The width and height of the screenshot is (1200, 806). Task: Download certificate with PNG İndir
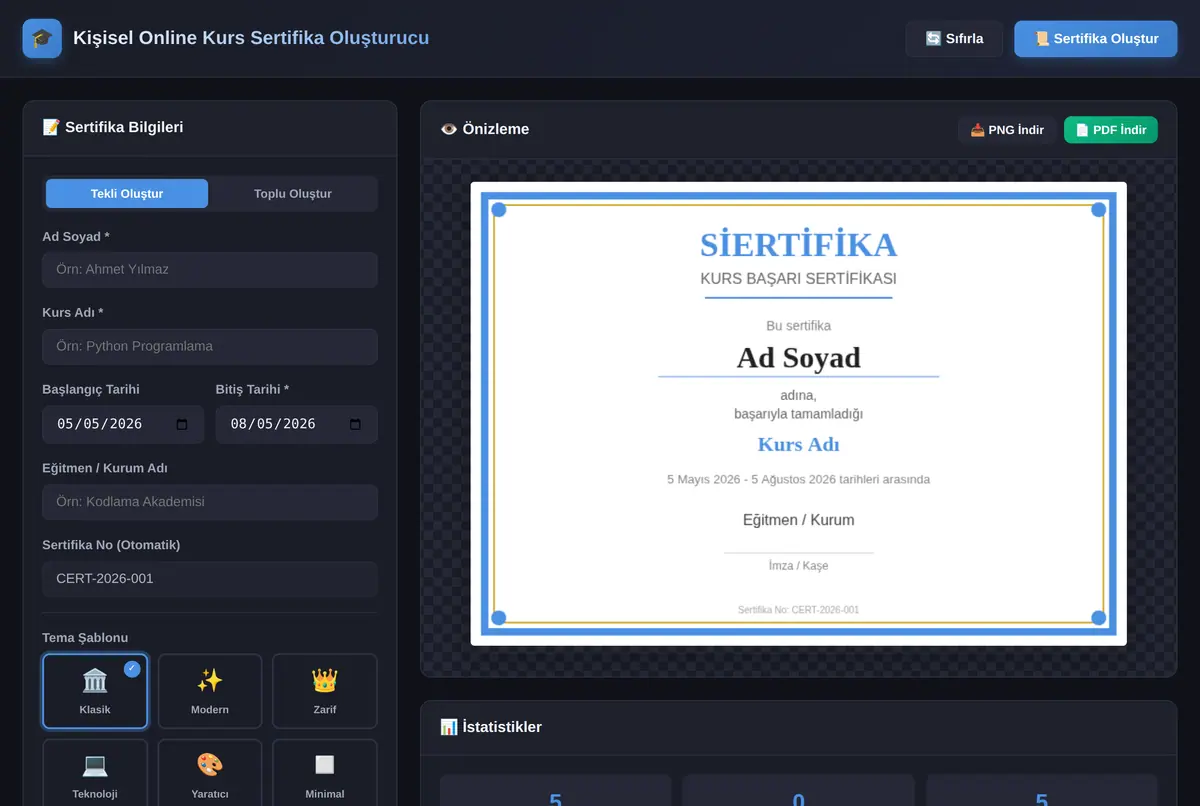point(1007,130)
